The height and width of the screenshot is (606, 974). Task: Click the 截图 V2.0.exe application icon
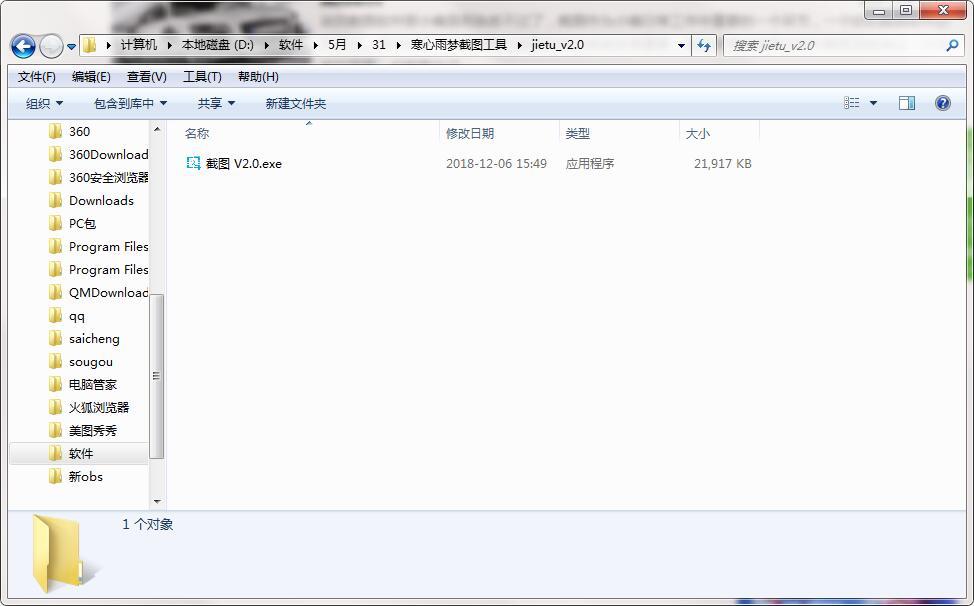click(x=193, y=163)
